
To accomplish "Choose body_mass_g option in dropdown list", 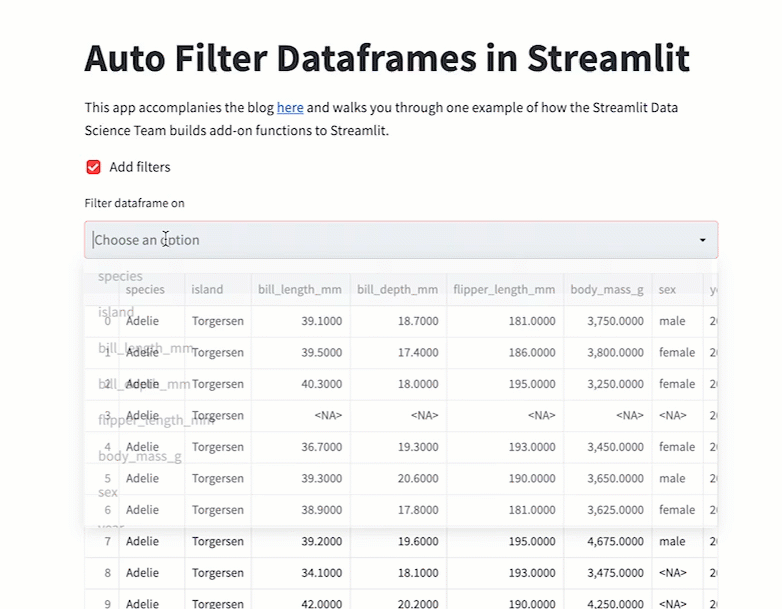I will (x=140, y=456).
